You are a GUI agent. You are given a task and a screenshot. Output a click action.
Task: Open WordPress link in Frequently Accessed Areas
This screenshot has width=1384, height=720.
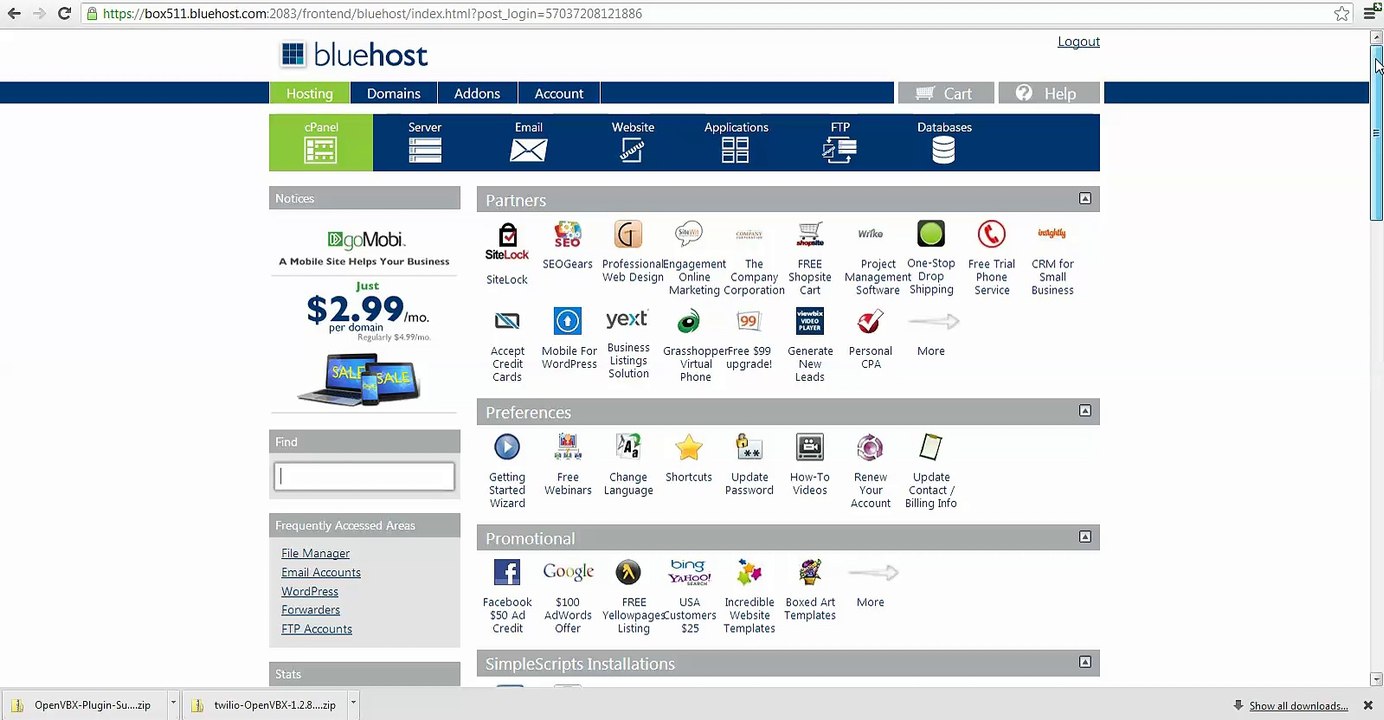click(310, 591)
